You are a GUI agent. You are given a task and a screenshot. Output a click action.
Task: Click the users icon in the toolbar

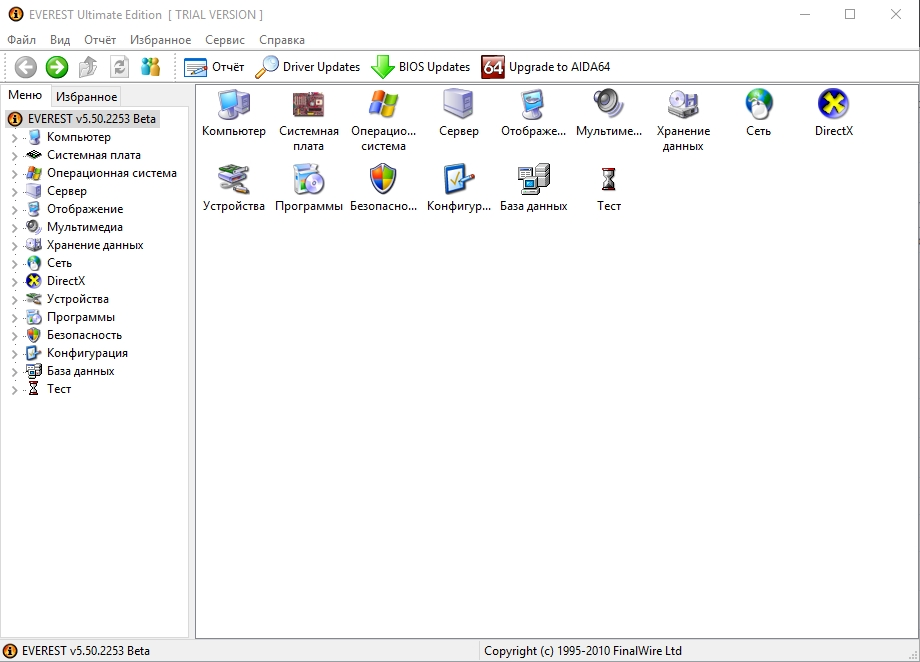pos(150,67)
